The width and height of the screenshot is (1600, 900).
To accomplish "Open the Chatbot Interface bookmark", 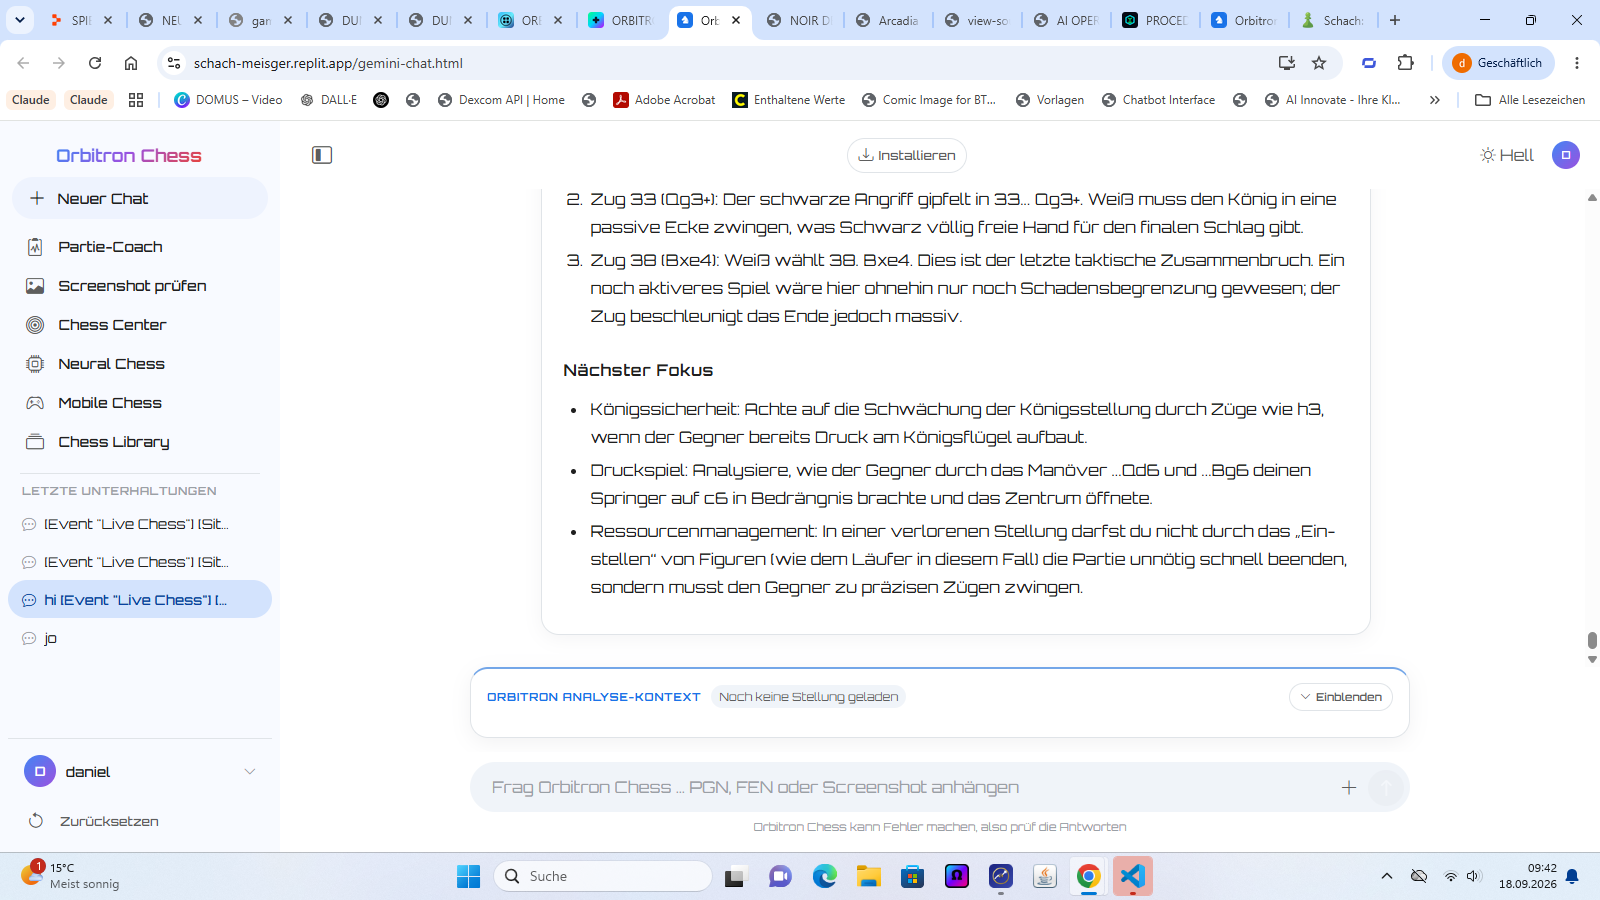I will [x=1158, y=100].
